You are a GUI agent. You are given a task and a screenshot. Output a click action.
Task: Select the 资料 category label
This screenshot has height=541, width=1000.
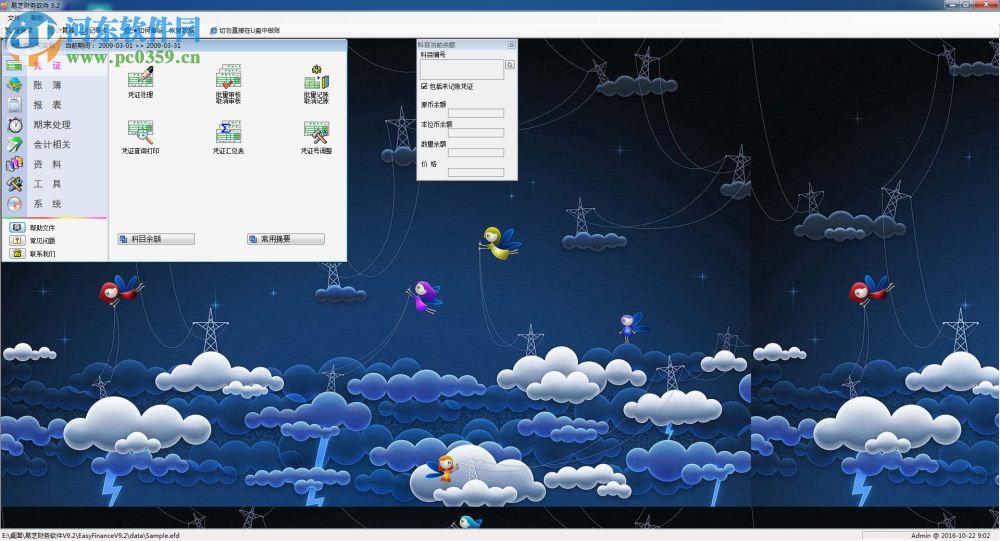48,164
